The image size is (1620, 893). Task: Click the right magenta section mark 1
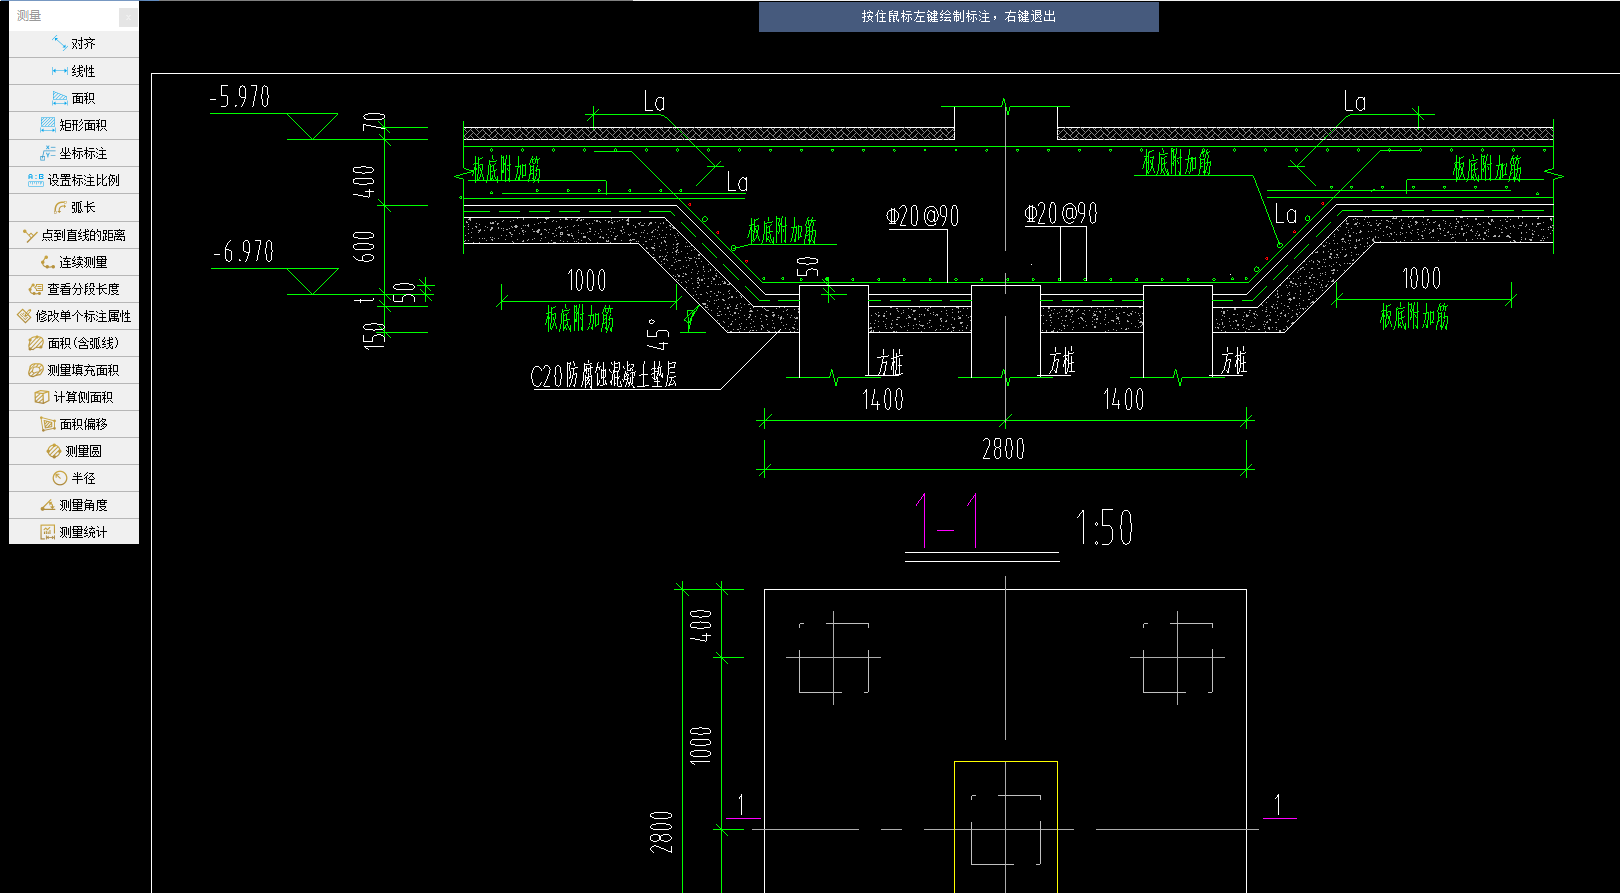(1278, 805)
